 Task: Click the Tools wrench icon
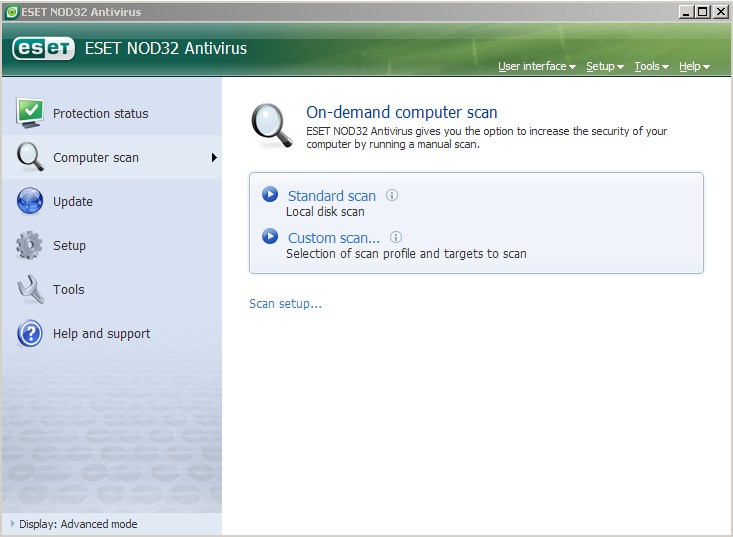pyautogui.click(x=30, y=289)
